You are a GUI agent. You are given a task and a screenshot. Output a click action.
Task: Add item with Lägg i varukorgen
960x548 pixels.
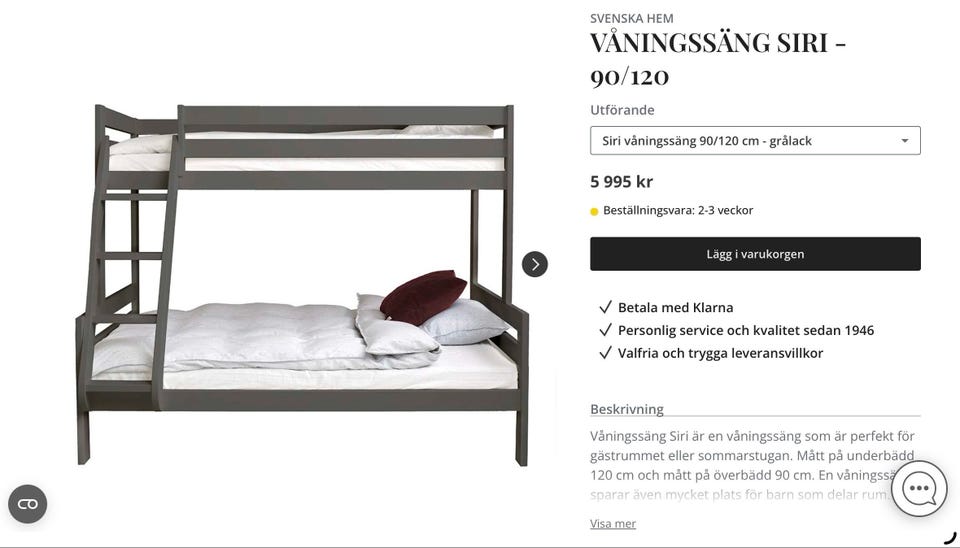(x=755, y=254)
